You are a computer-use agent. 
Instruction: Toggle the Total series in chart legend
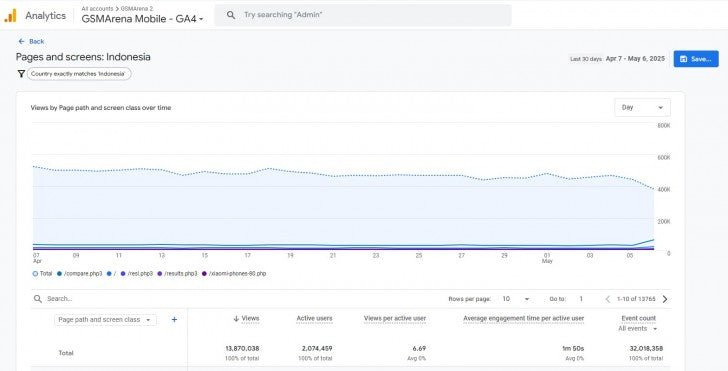pyautogui.click(x=42, y=273)
